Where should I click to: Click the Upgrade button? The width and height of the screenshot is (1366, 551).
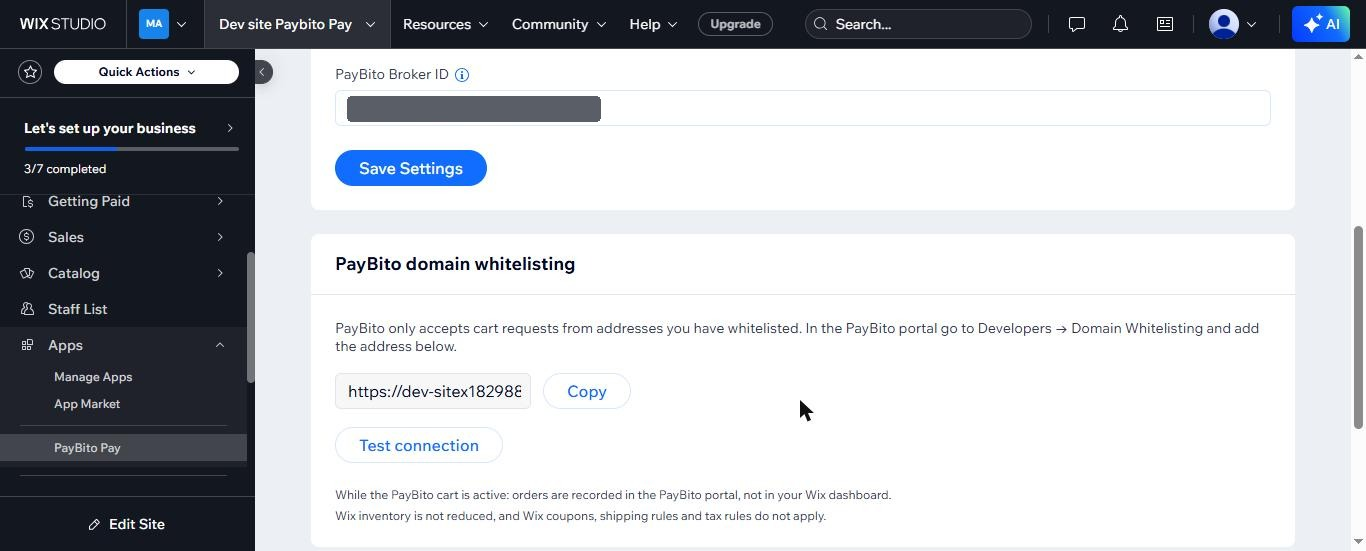[735, 24]
